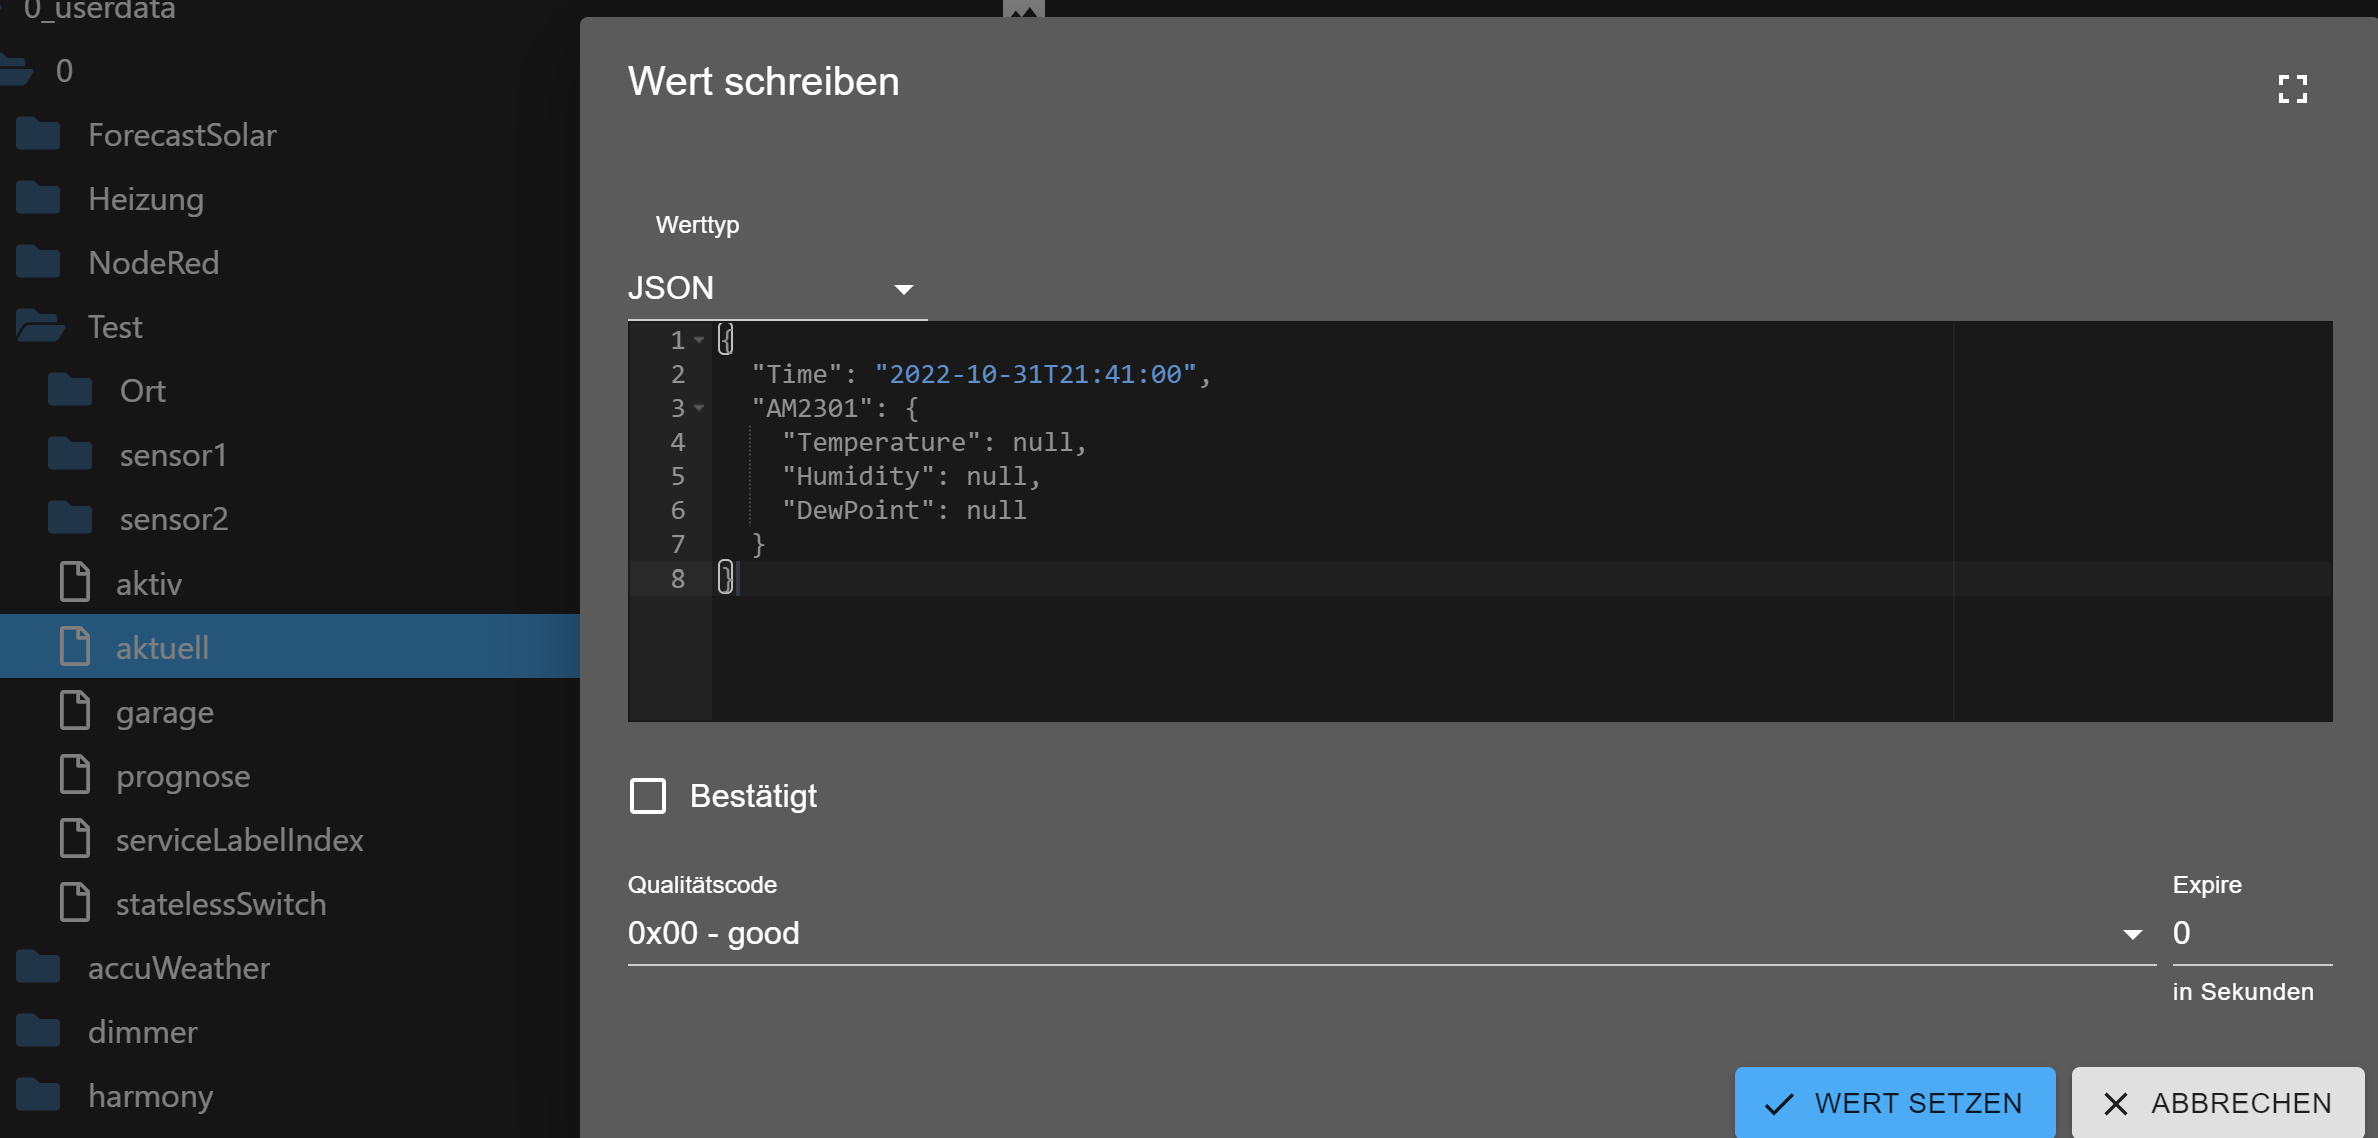Select the 0_userdata tree entry
2378x1138 pixels.
tap(99, 9)
